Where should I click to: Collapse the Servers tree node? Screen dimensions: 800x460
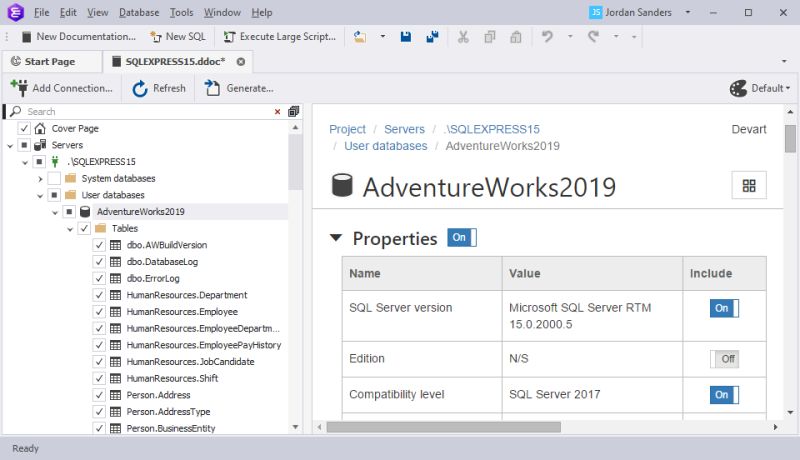[10, 146]
